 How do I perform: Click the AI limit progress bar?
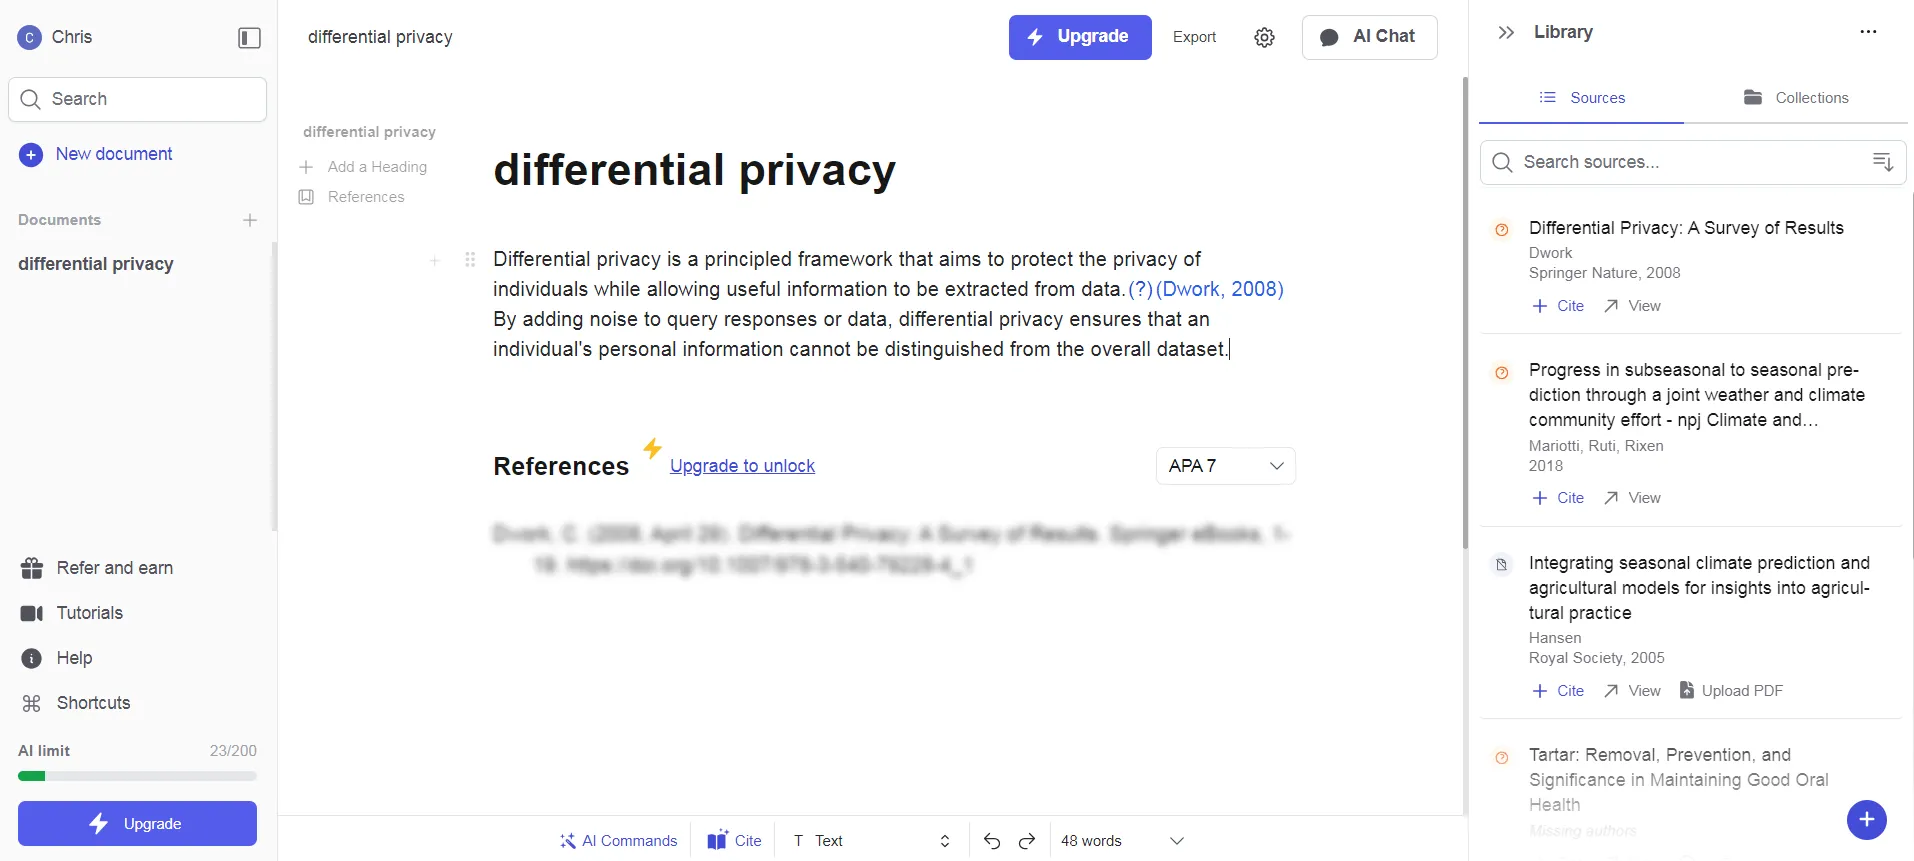click(137, 776)
